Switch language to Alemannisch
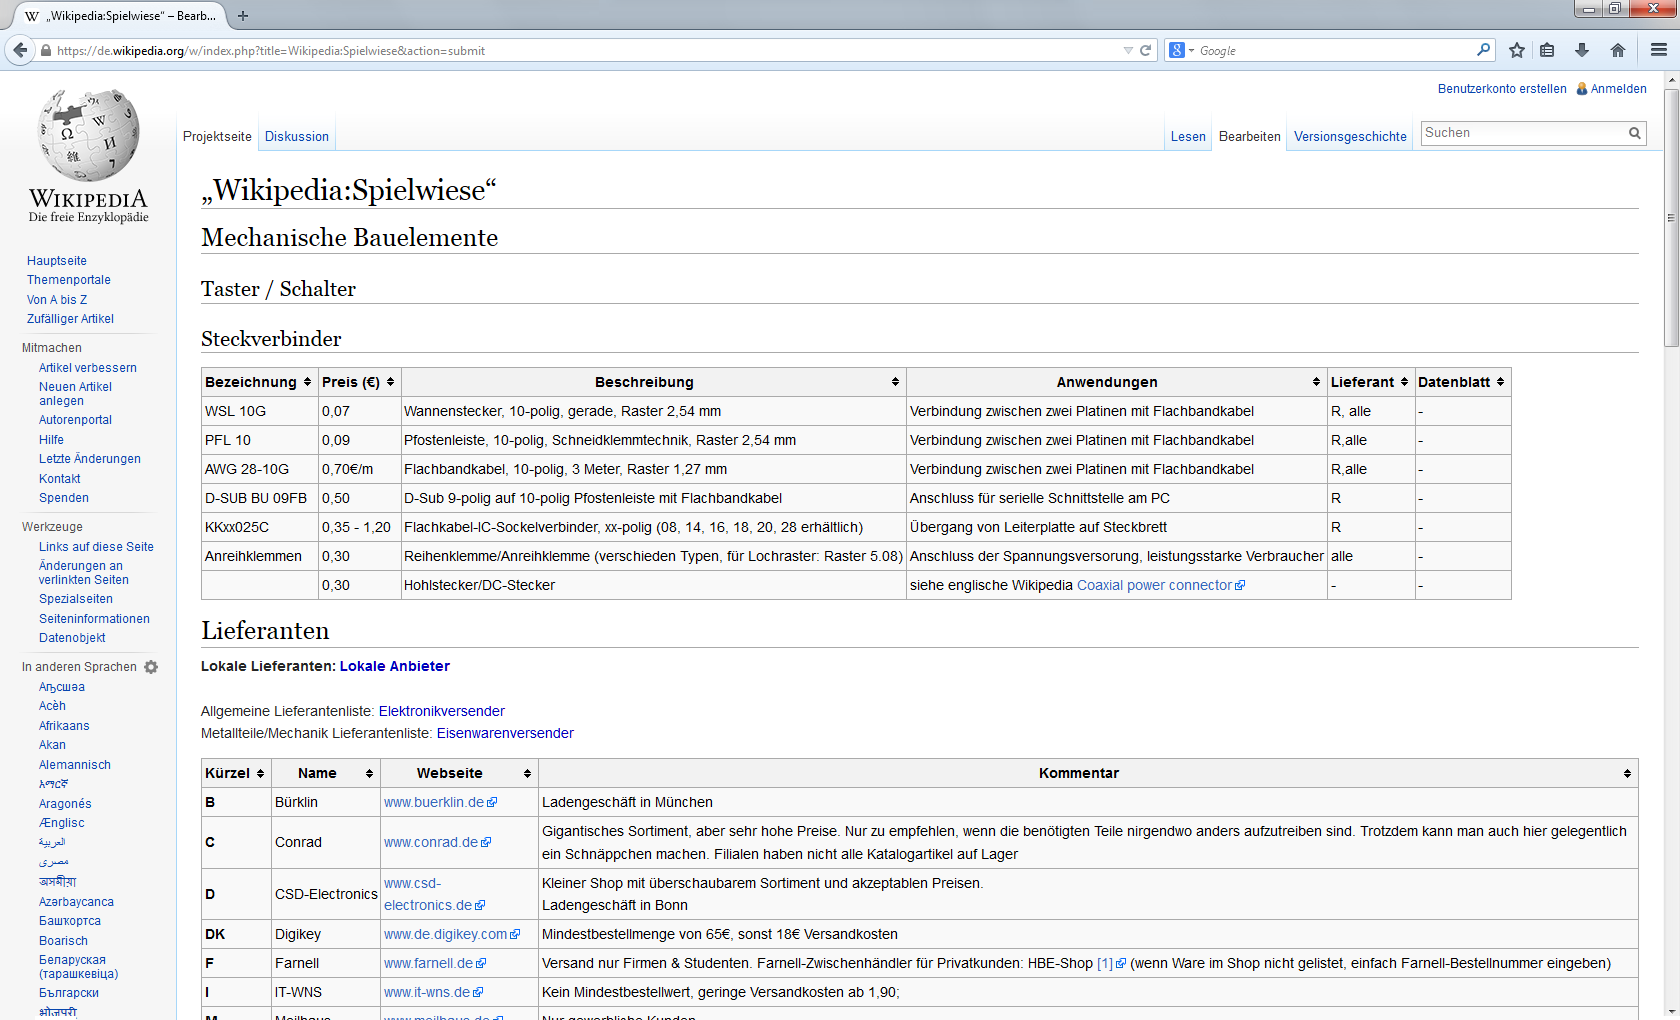This screenshot has width=1680, height=1020. [x=75, y=765]
